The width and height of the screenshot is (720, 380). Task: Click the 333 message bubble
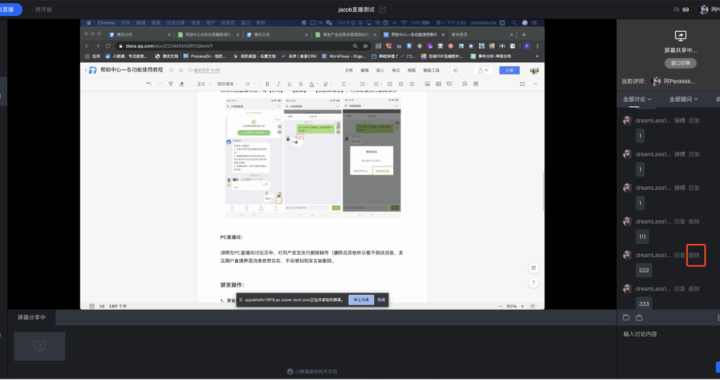click(644, 303)
